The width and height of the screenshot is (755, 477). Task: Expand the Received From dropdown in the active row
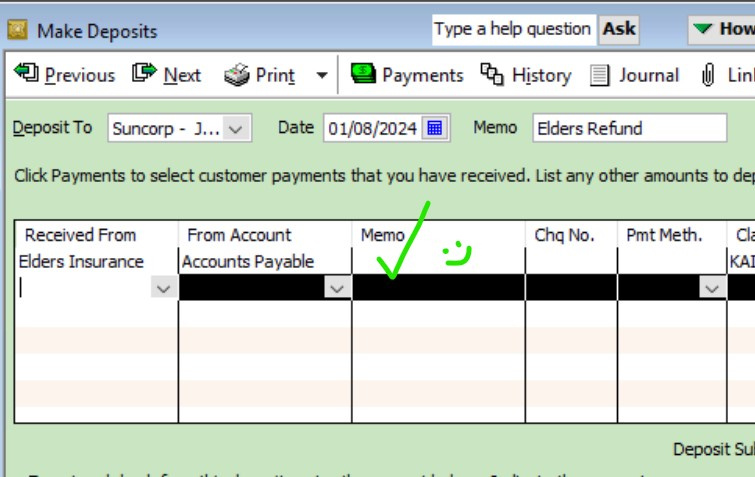coord(164,288)
